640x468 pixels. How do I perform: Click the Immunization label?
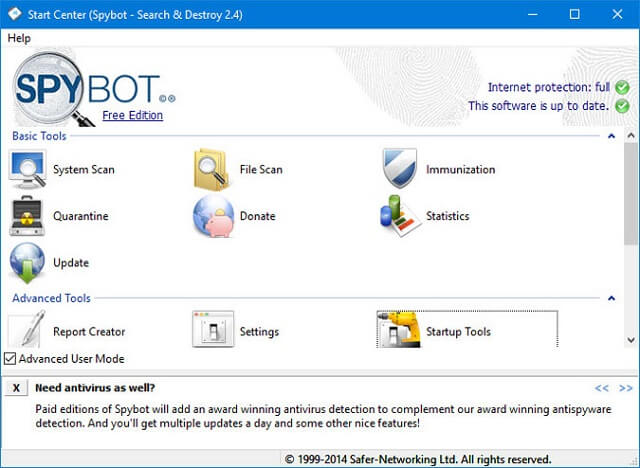461,169
